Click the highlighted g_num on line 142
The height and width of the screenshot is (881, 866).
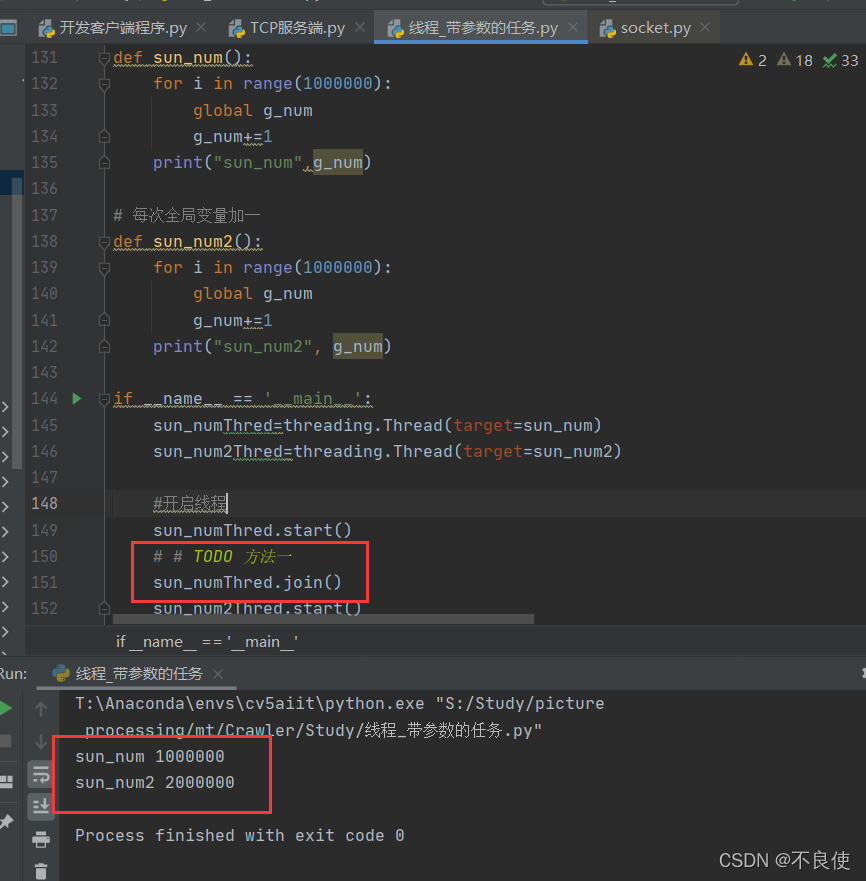pyautogui.click(x=357, y=347)
